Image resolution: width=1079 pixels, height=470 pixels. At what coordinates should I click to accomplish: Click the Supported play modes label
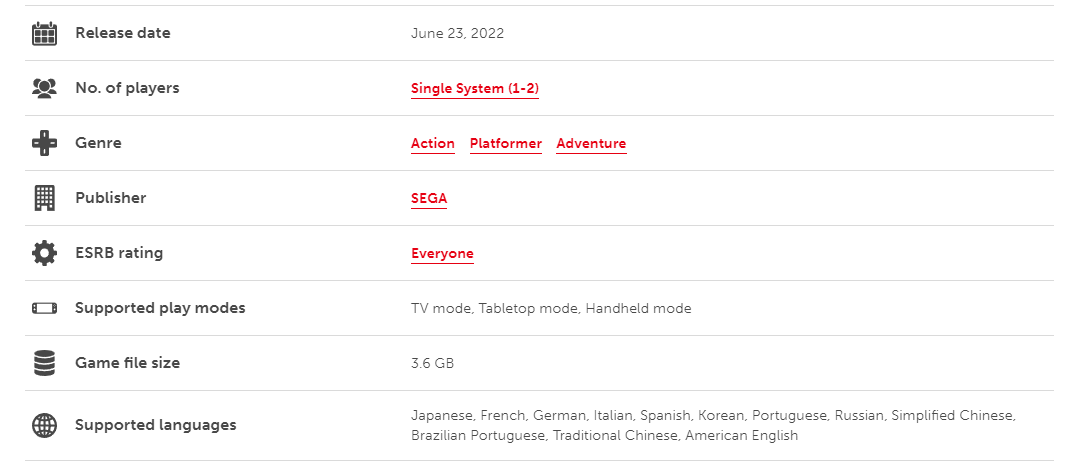point(160,308)
